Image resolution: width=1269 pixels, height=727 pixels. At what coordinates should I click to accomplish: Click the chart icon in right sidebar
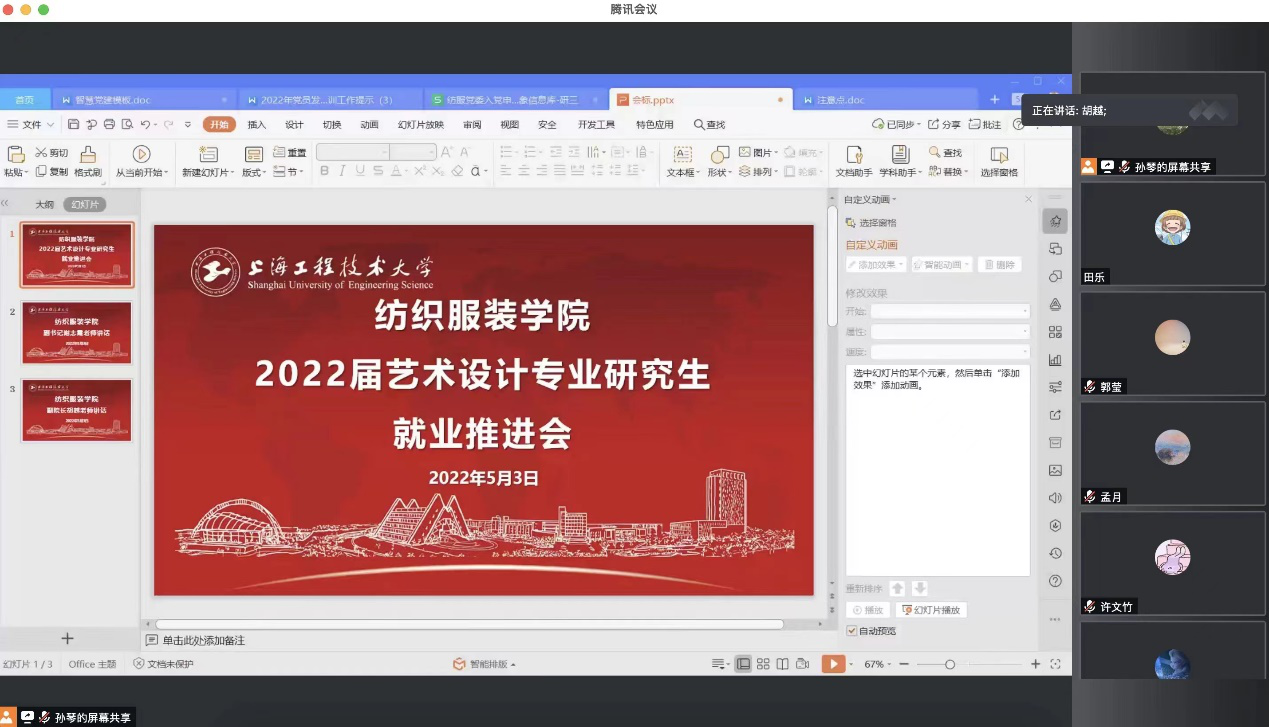(1055, 360)
